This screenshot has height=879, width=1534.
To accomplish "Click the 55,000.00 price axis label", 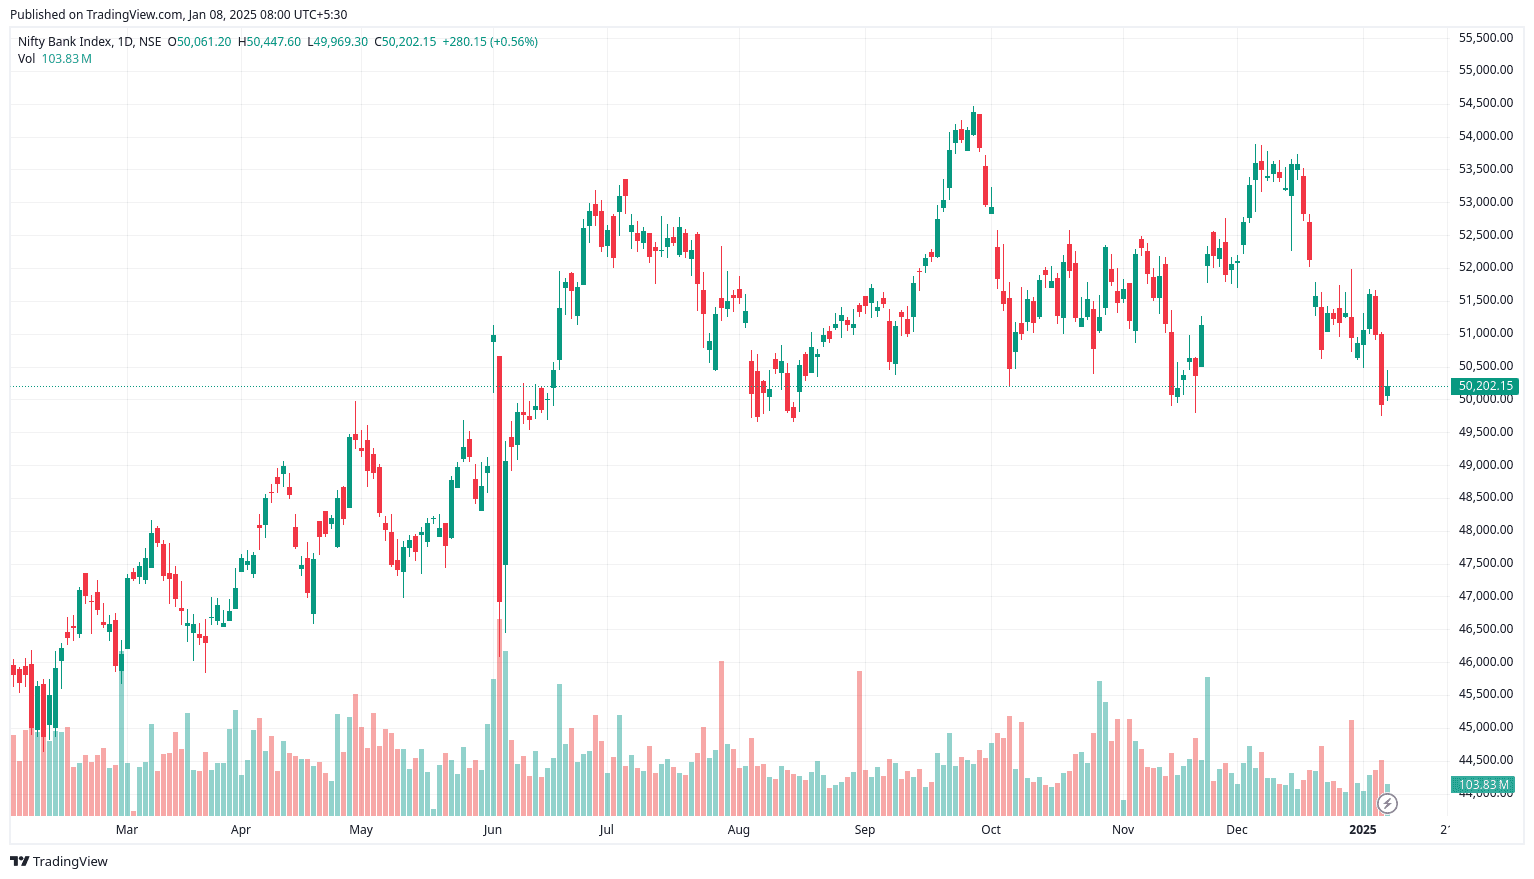I will pyautogui.click(x=1486, y=70).
